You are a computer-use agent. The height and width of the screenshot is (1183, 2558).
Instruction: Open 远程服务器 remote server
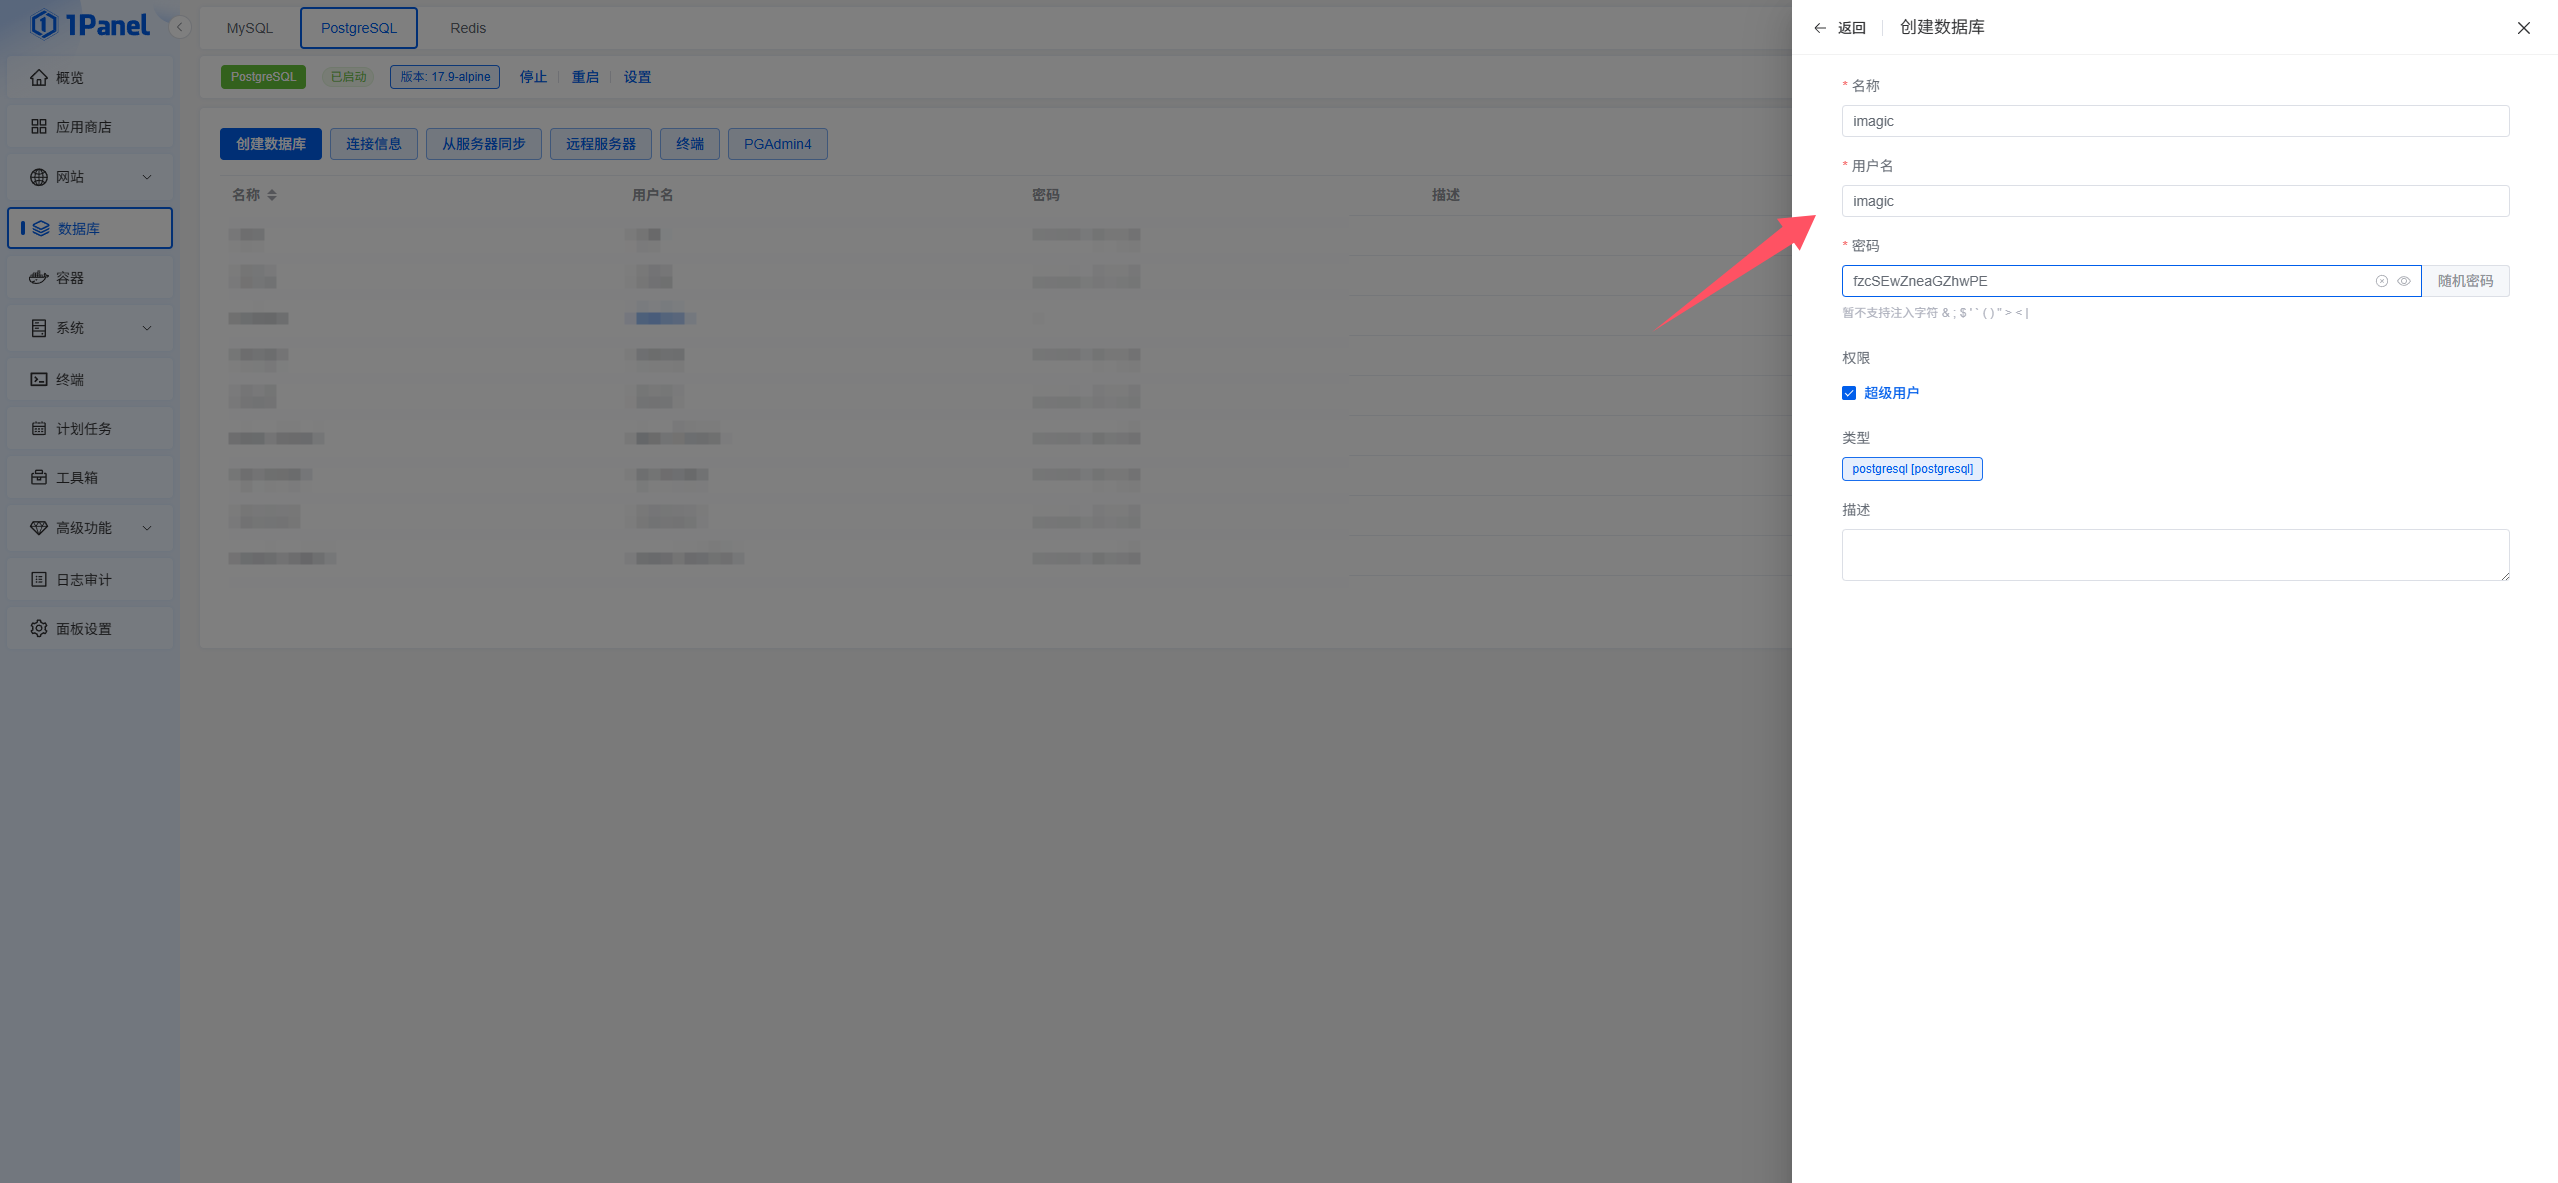click(x=601, y=144)
